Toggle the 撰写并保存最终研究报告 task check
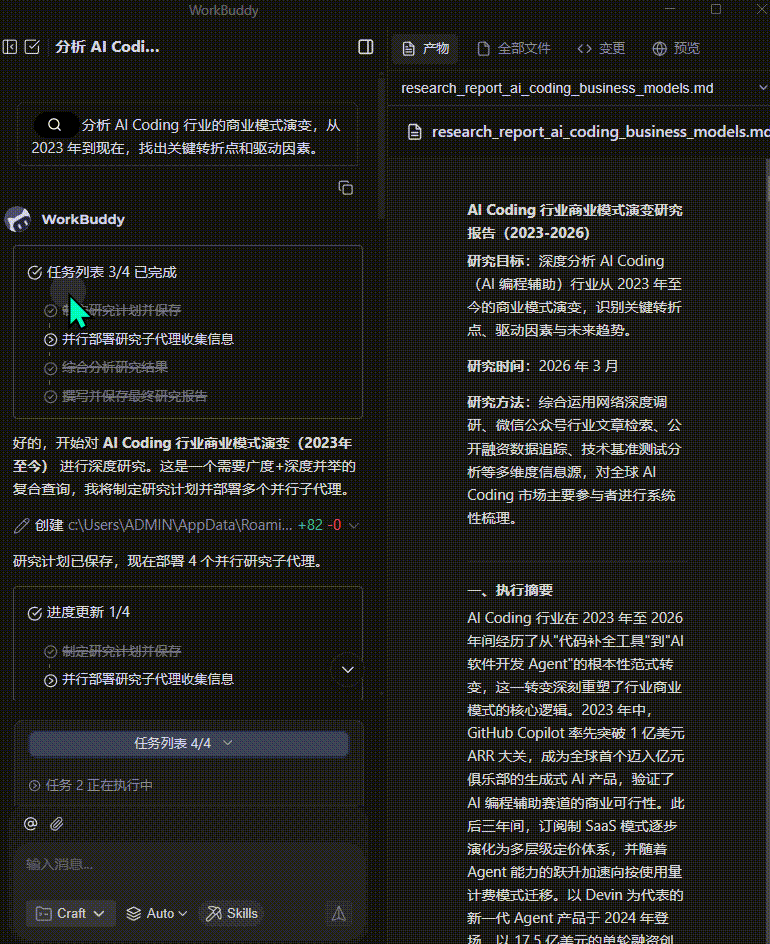The width and height of the screenshot is (770, 944). coord(51,397)
